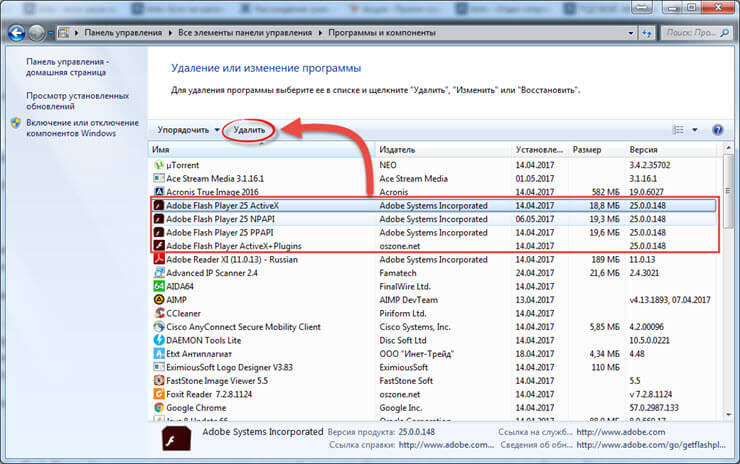Click the Back navigation arrow button
Image resolution: width=740 pixels, height=464 pixels.
tap(17, 33)
